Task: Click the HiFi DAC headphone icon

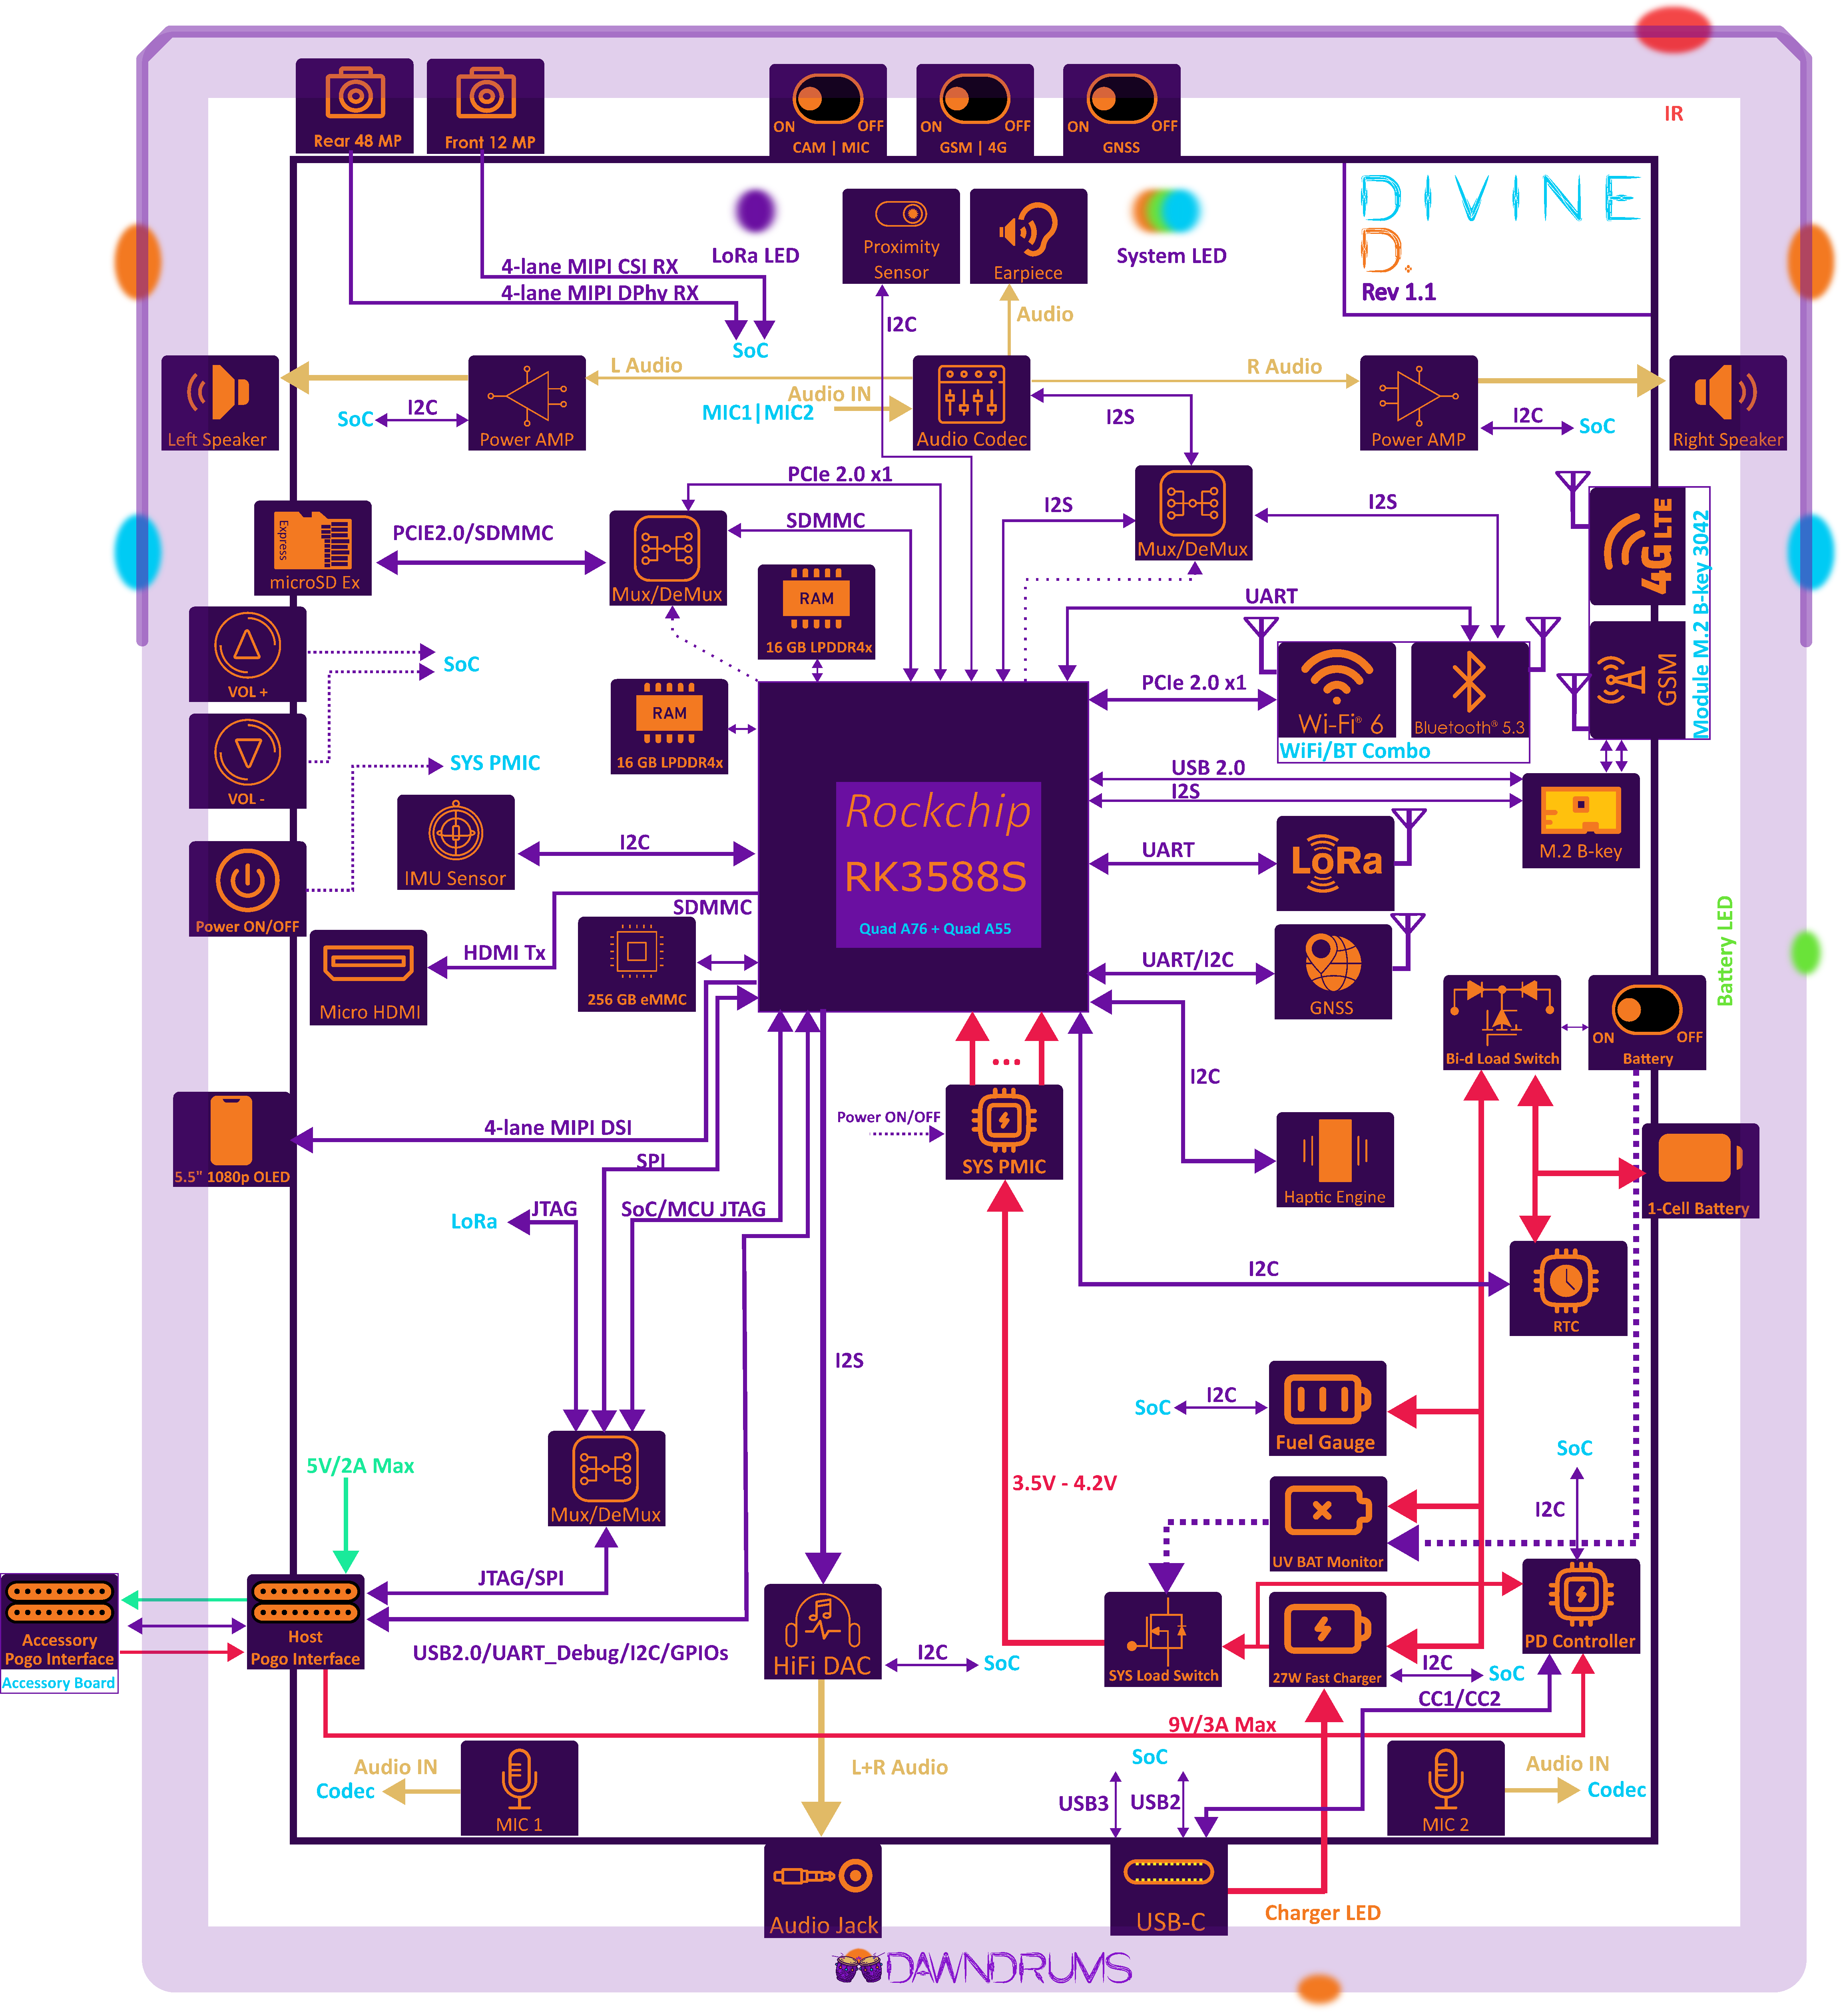Action: (822, 1619)
